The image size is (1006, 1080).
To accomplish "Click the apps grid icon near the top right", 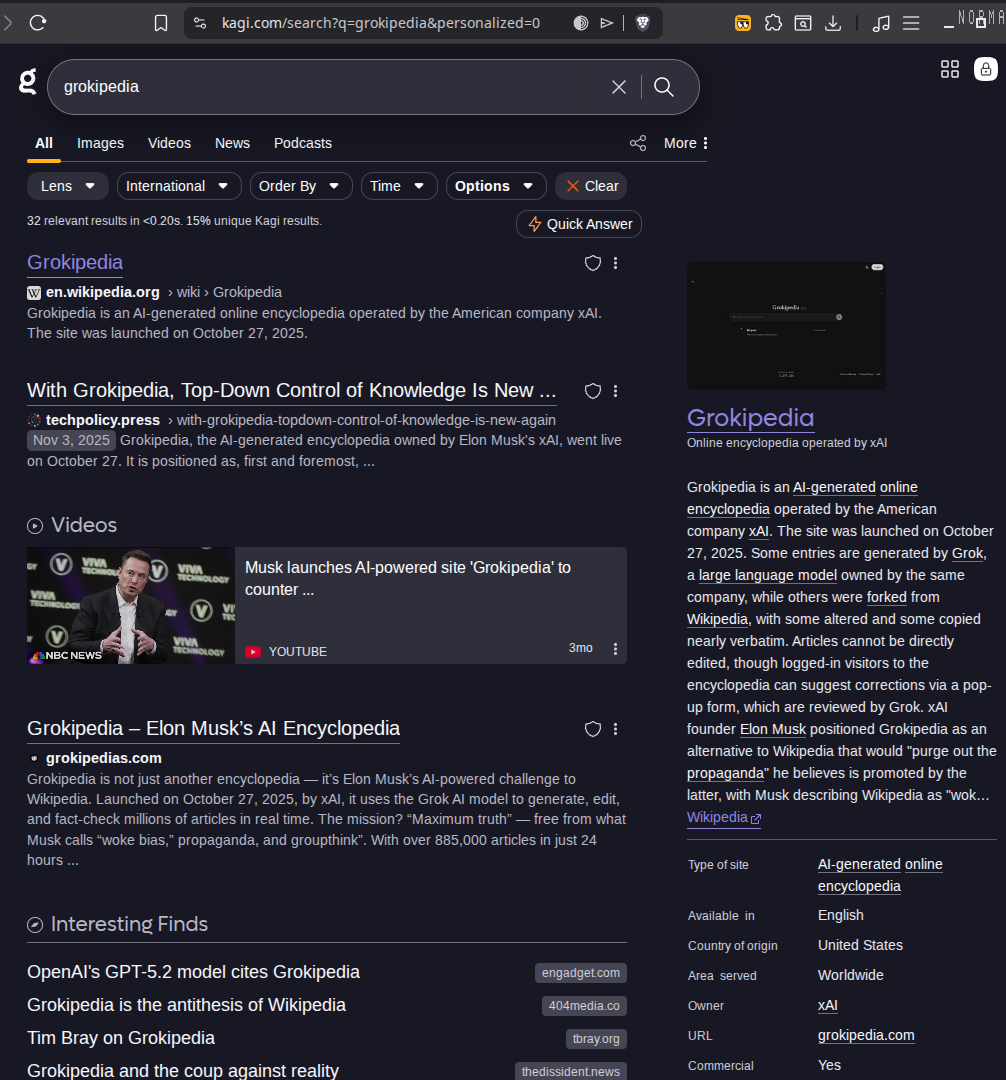I will 949,69.
